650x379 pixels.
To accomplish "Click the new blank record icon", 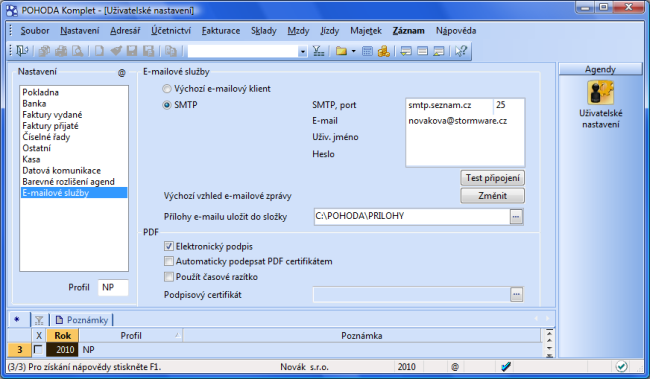I will [99, 51].
